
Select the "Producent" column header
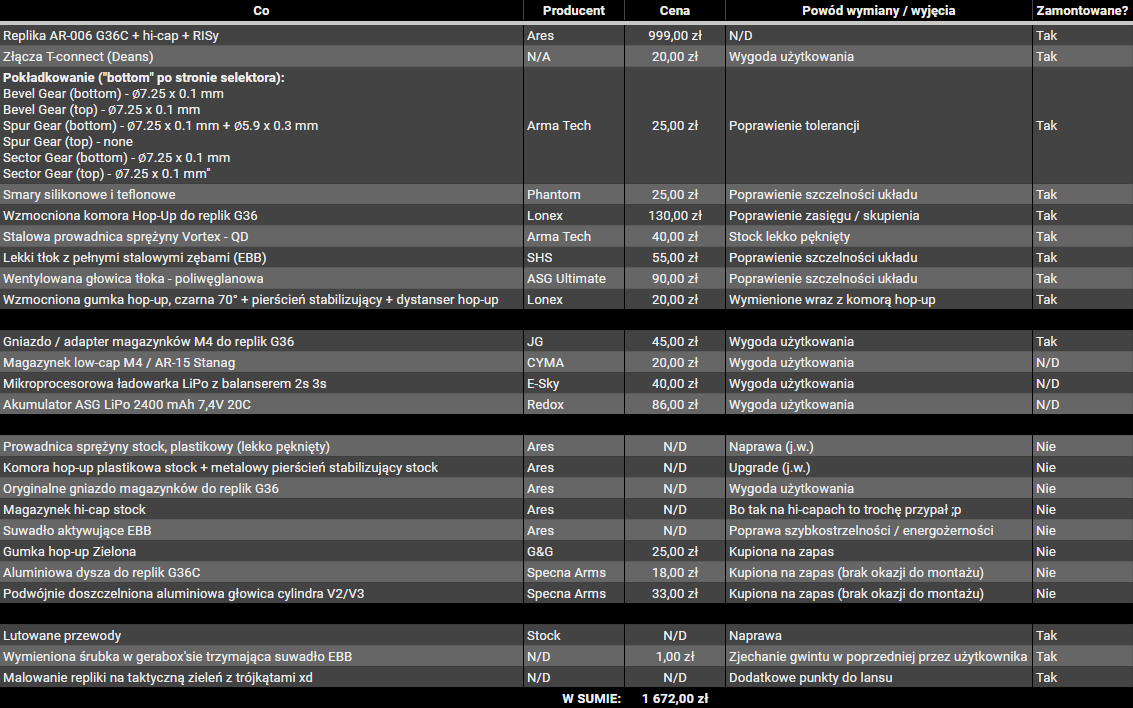click(573, 11)
